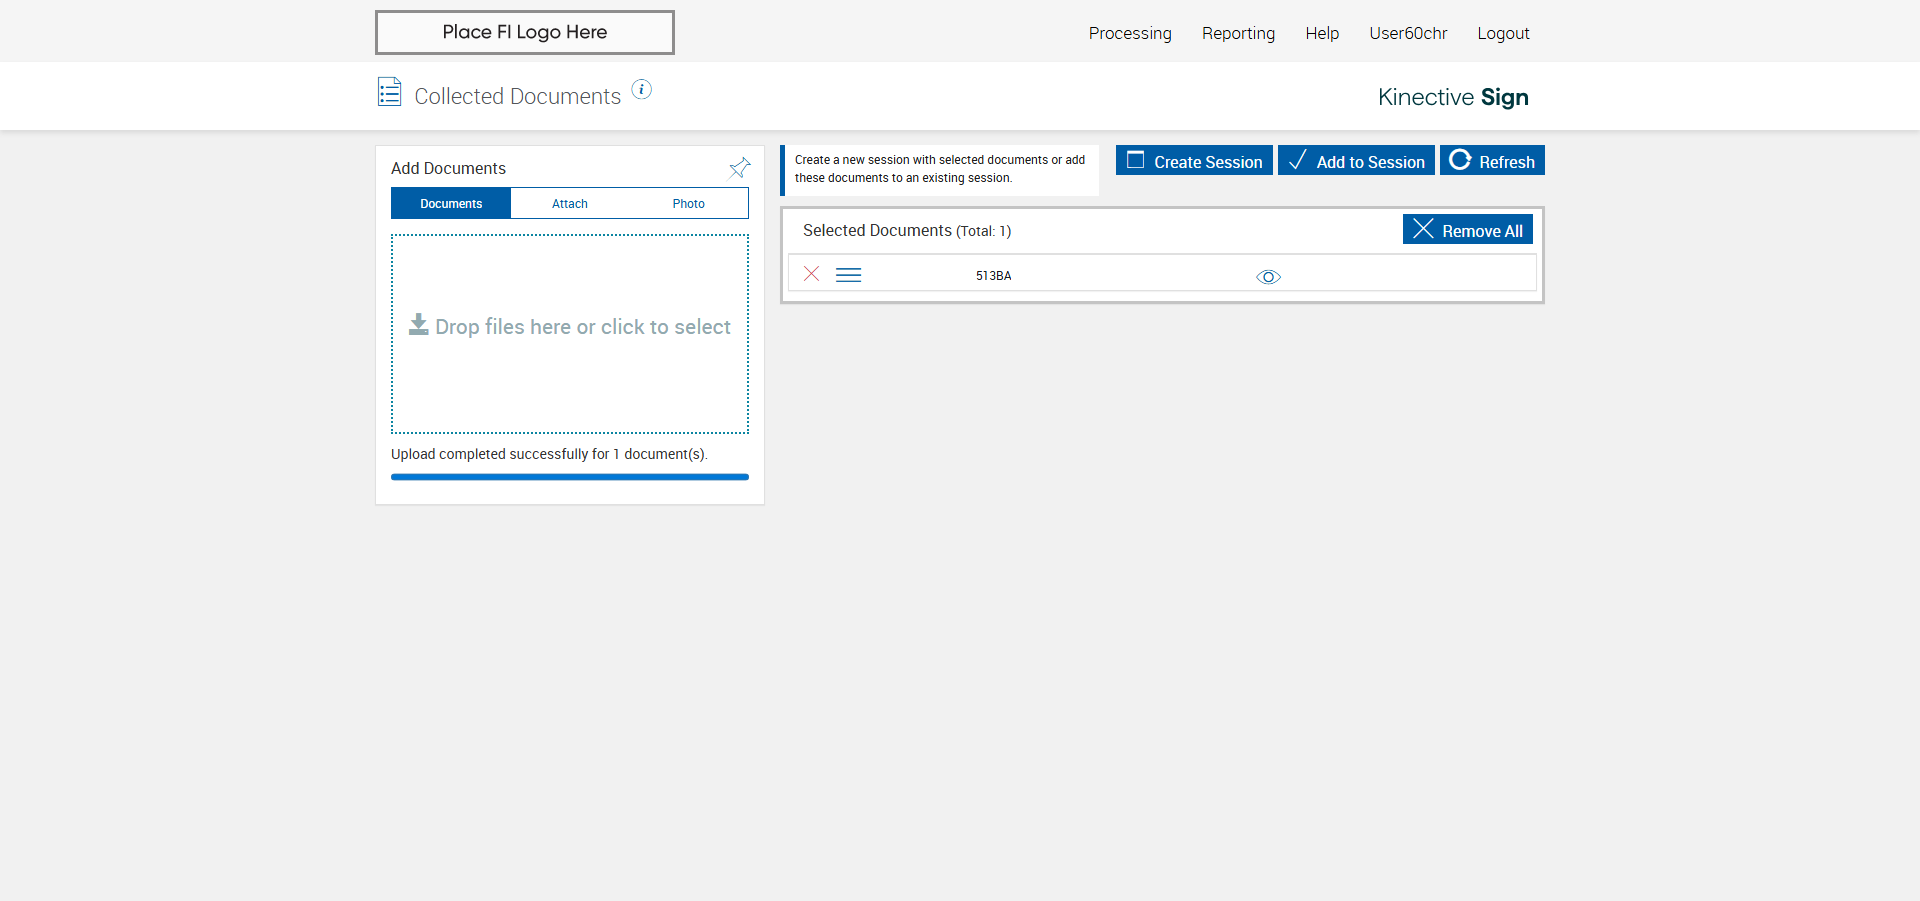Click the Logout link

[x=1503, y=33]
